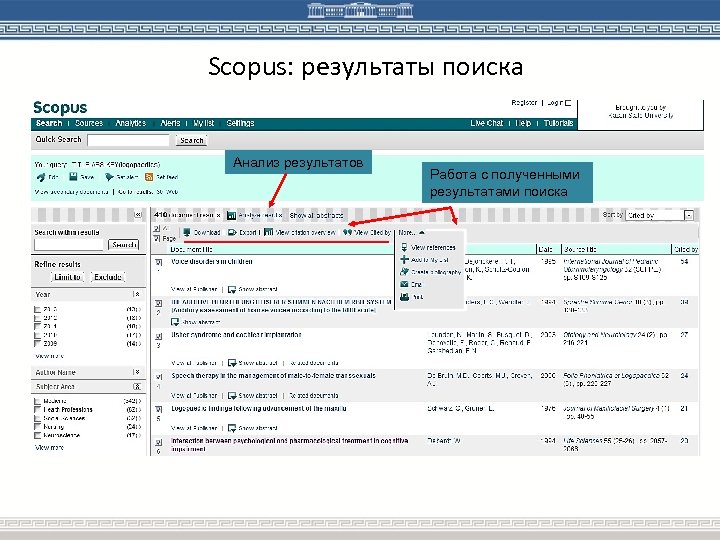Click the orange Set feed RSS icon
The width and height of the screenshot is (720, 540).
pyautogui.click(x=149, y=177)
